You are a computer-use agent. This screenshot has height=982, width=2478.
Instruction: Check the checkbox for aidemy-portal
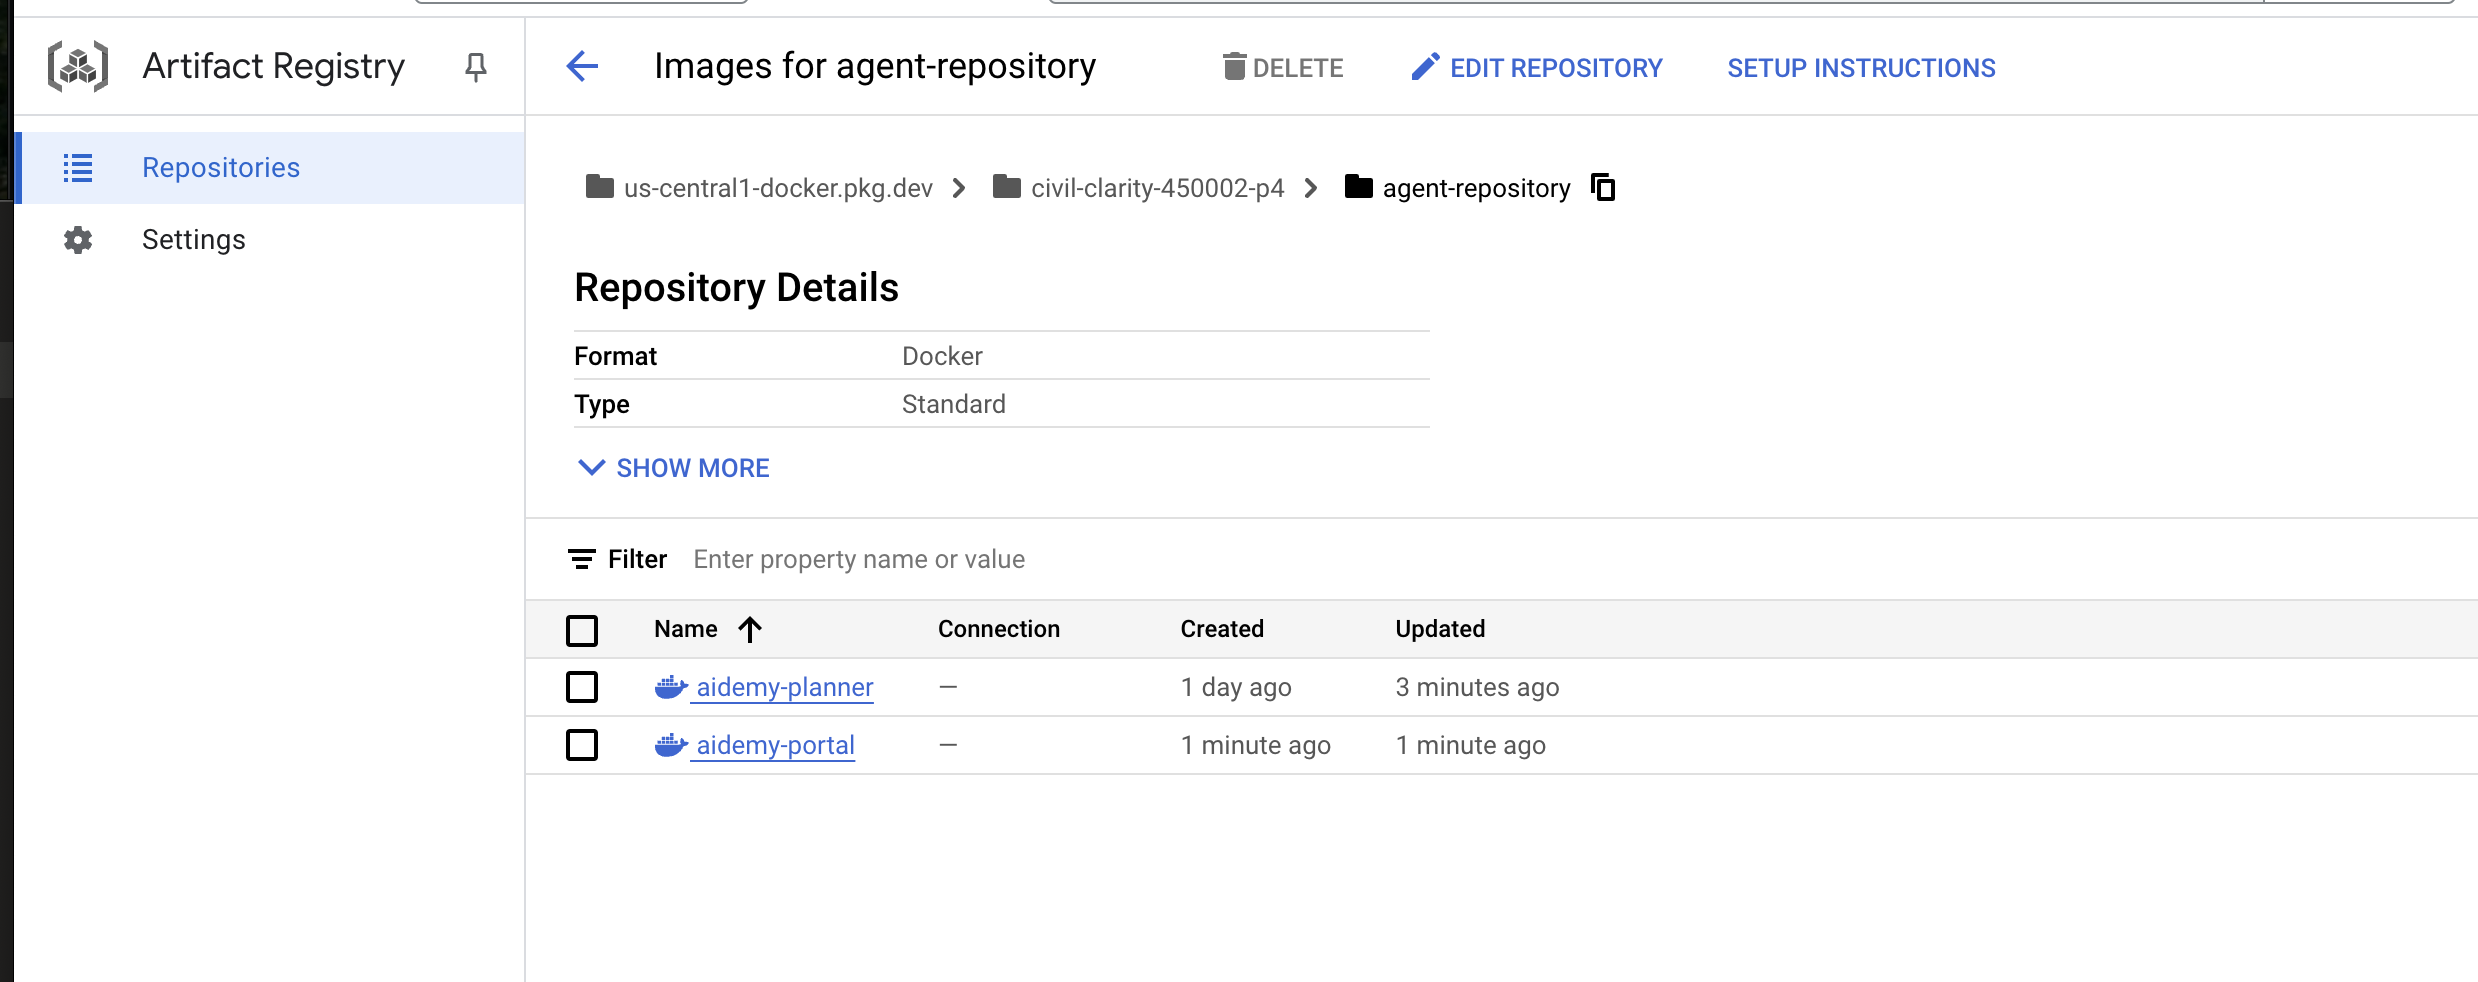(583, 744)
